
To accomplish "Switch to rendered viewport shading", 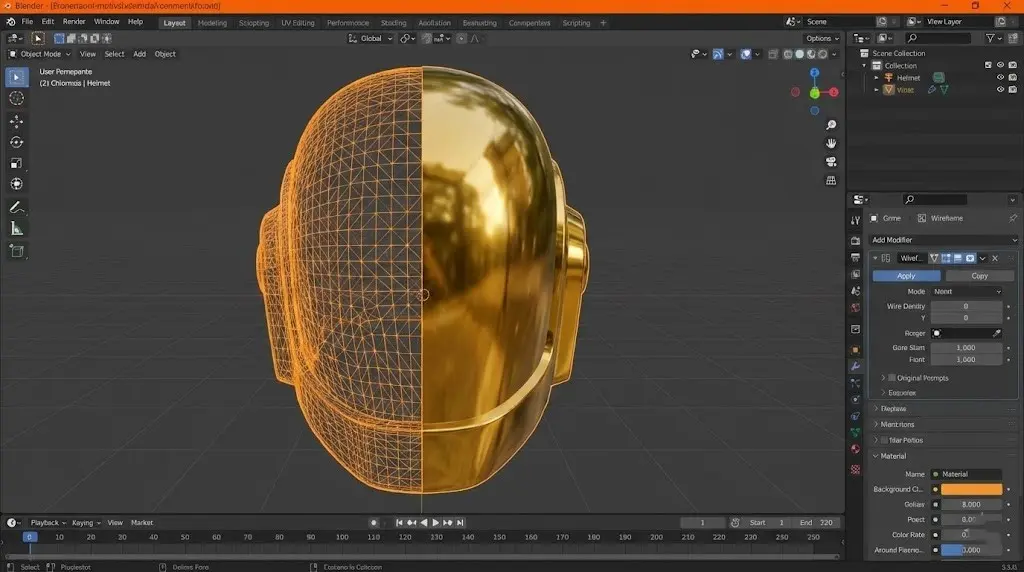I will click(823, 54).
